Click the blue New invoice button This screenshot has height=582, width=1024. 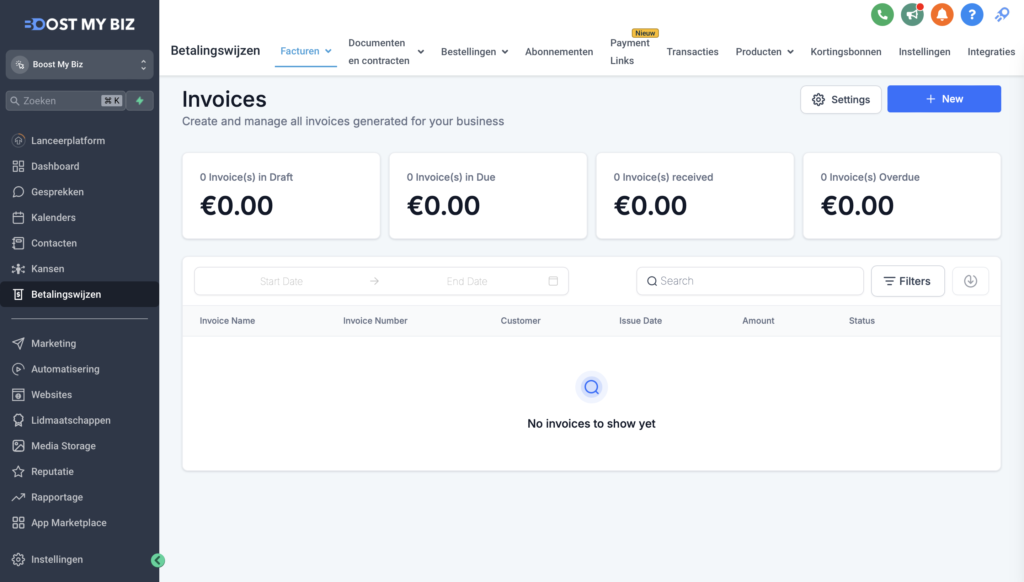click(943, 99)
